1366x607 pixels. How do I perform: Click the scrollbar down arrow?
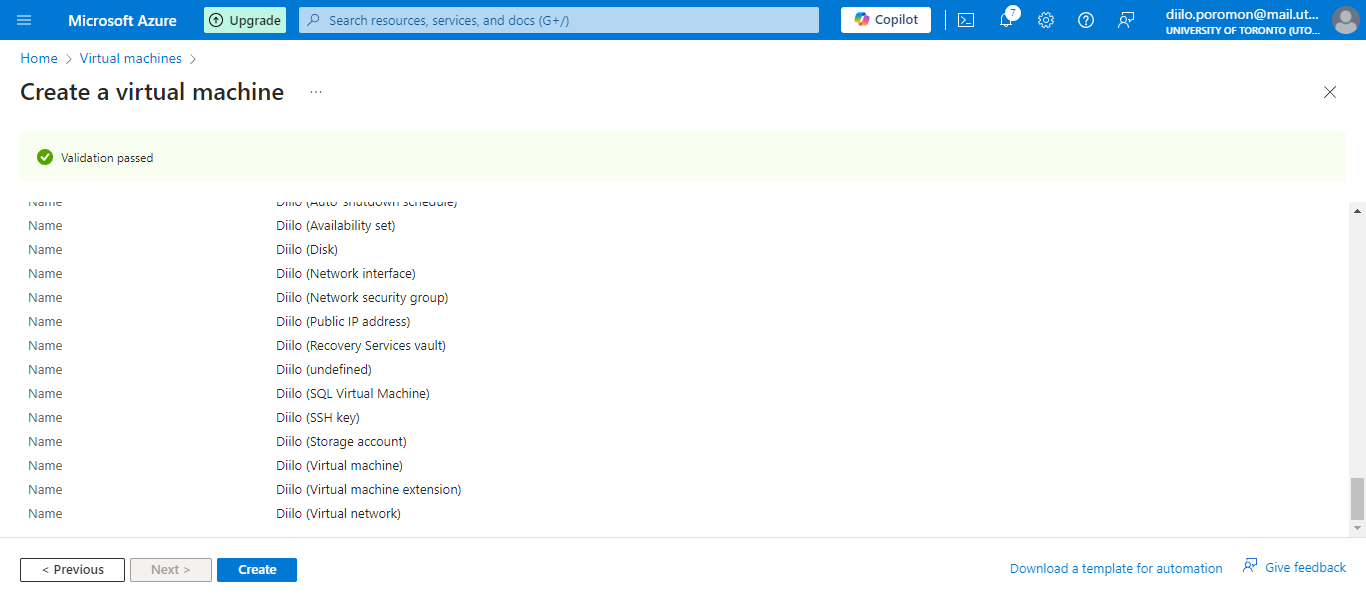click(x=1357, y=527)
